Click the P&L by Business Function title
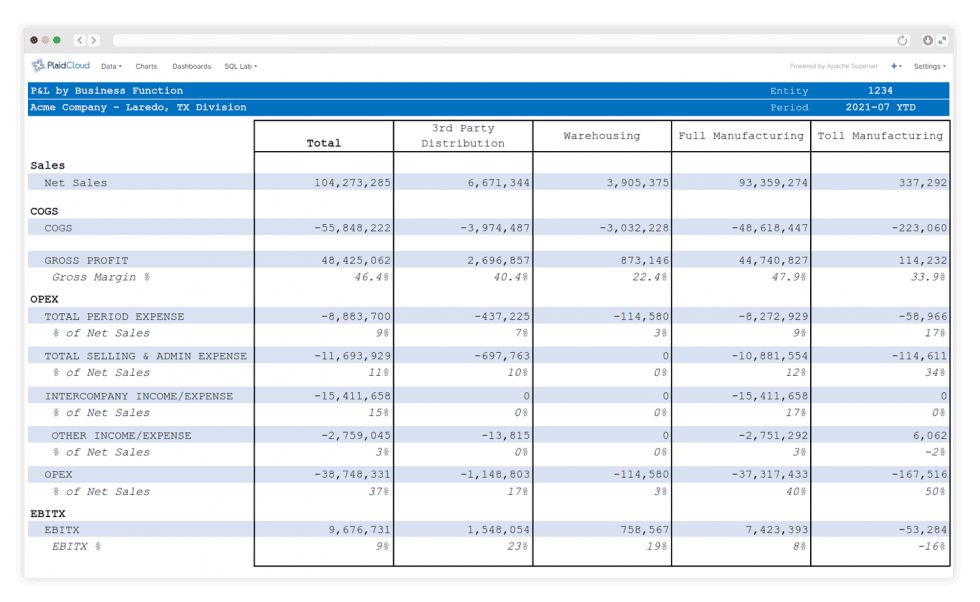Image resolution: width=980 pixels, height=602 pixels. 107,91
